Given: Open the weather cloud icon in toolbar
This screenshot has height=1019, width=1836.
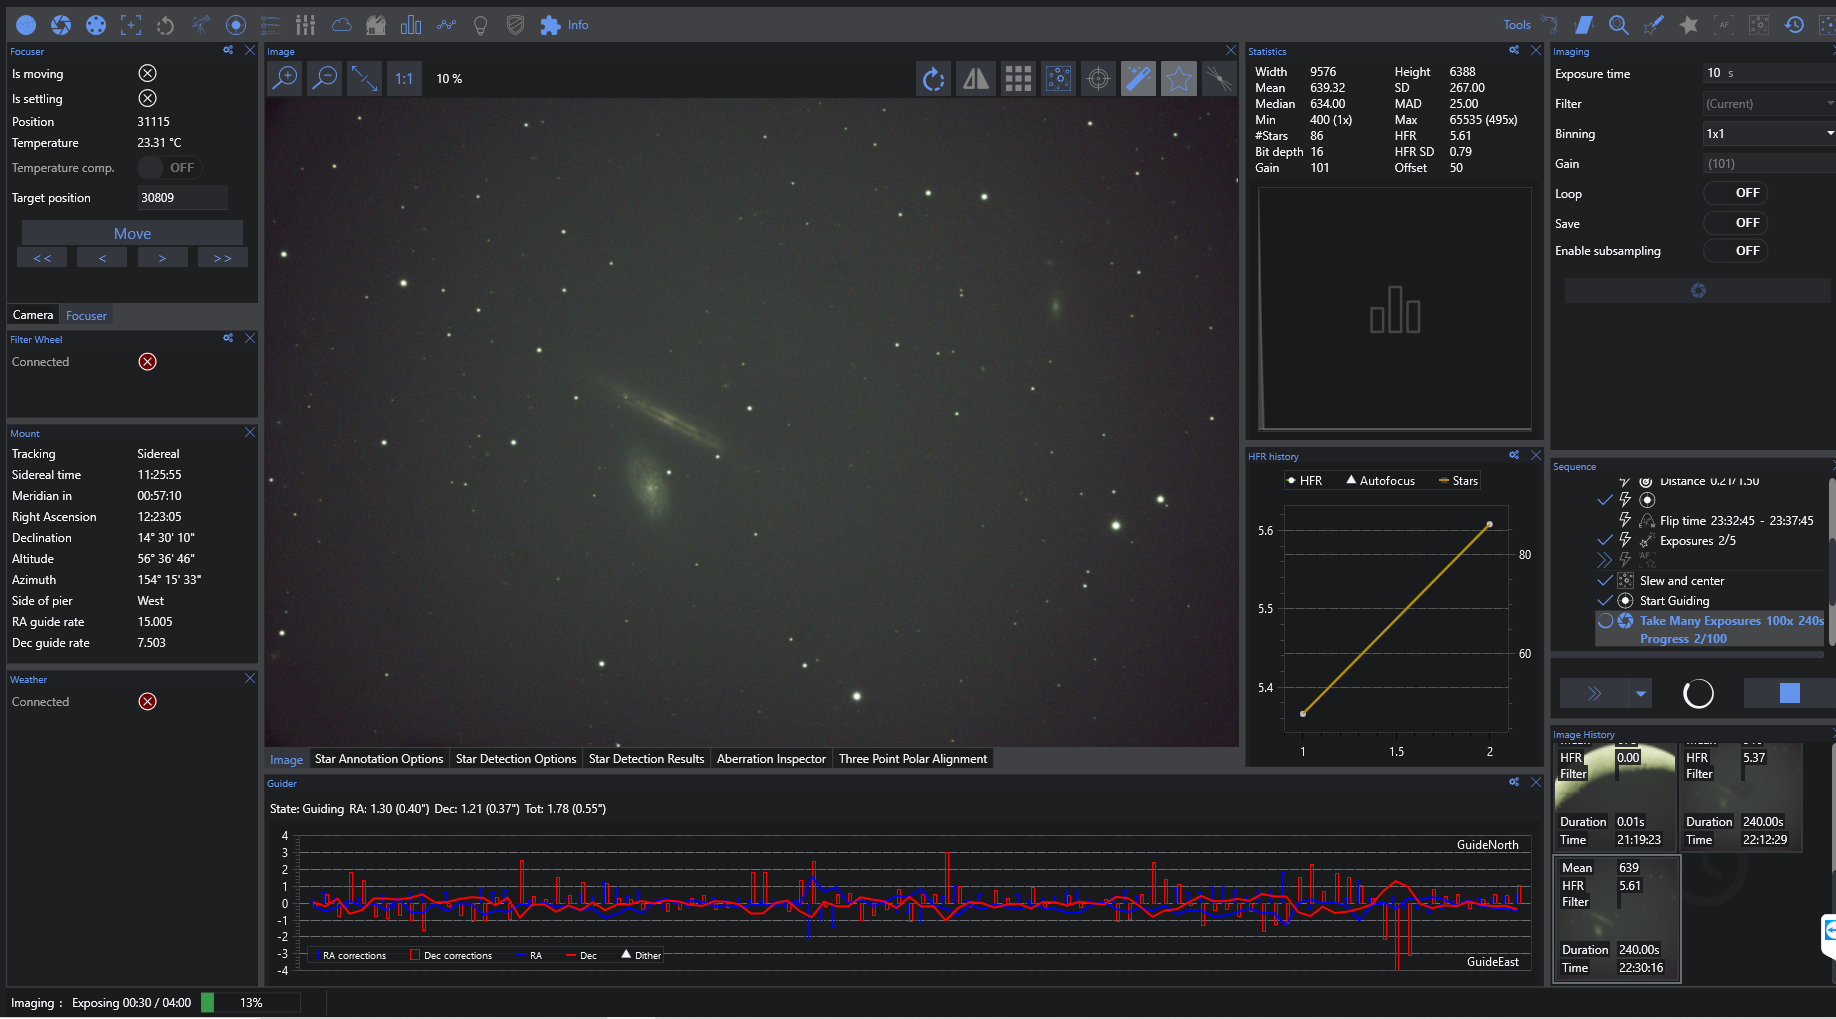Looking at the screenshot, I should pyautogui.click(x=341, y=25).
